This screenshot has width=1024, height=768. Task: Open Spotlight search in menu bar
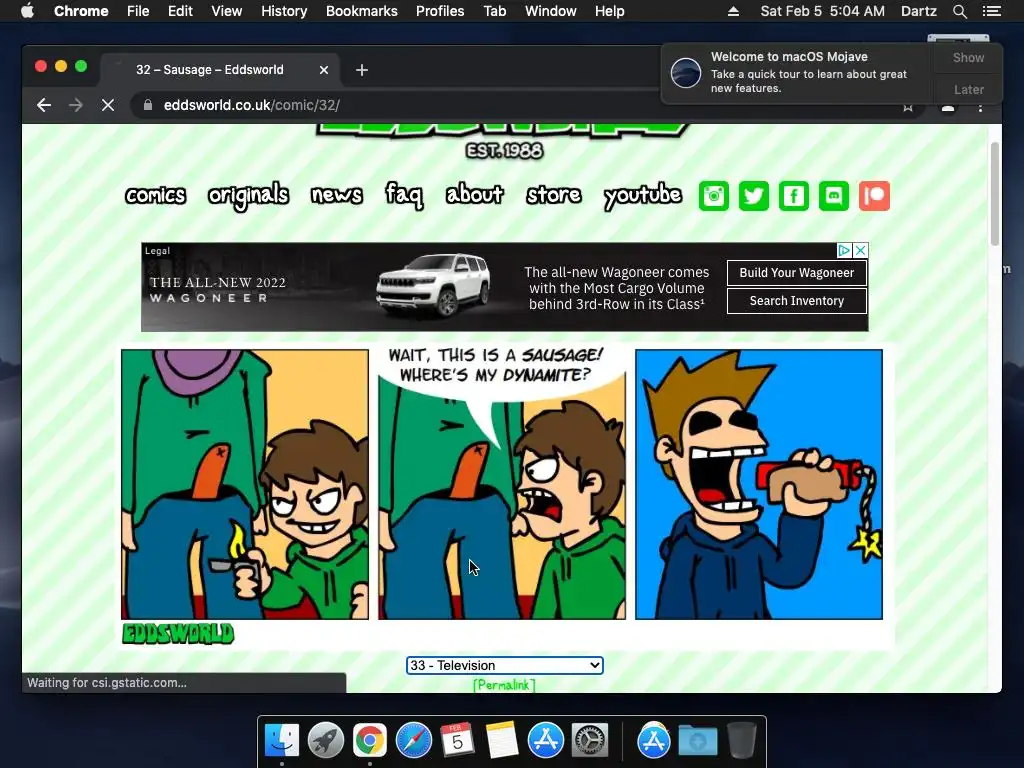tap(959, 11)
